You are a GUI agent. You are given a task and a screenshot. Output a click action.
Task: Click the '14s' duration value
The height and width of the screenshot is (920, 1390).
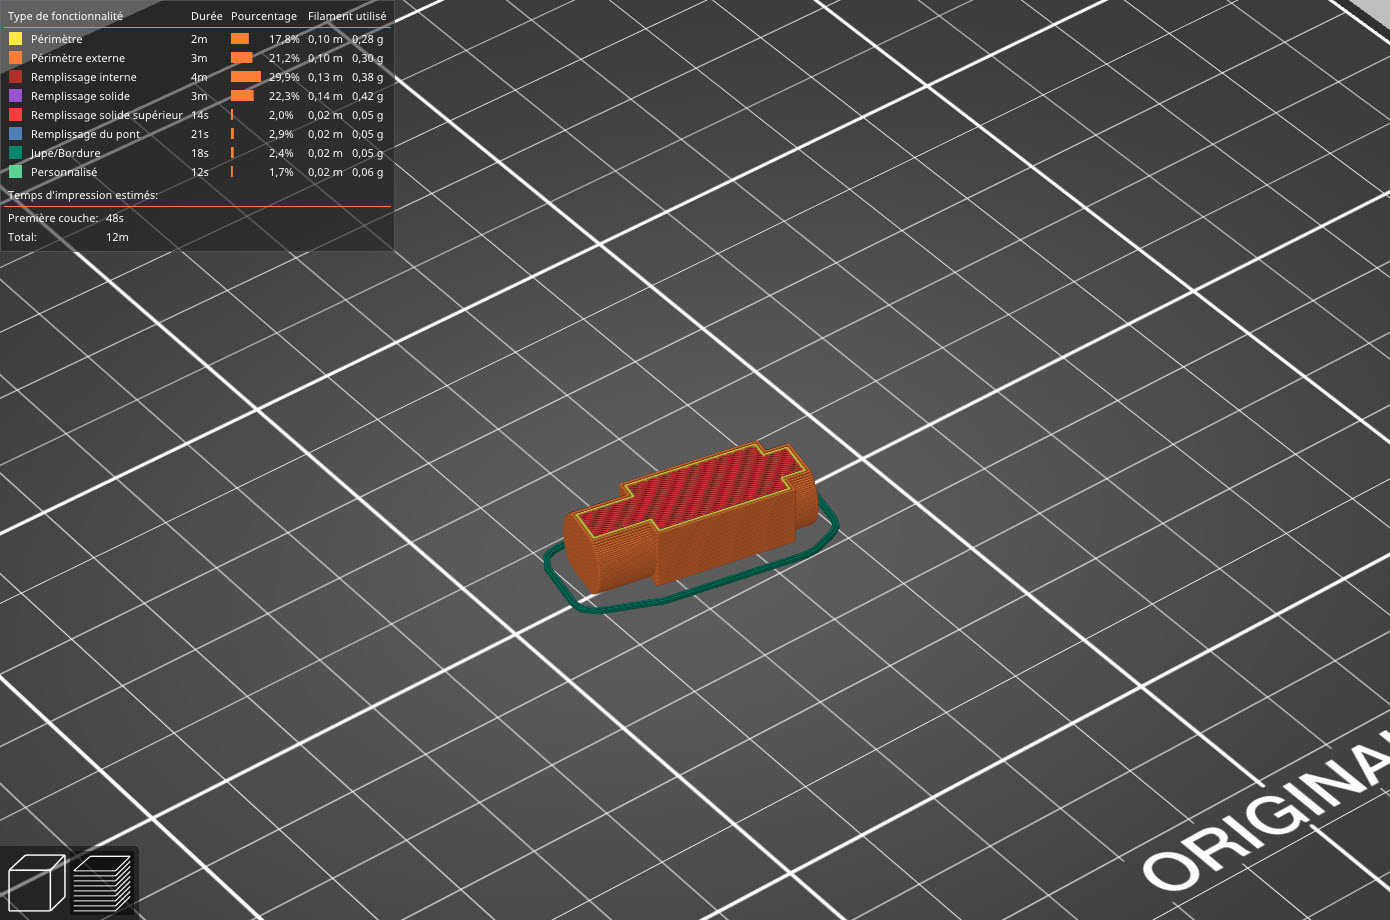200,115
